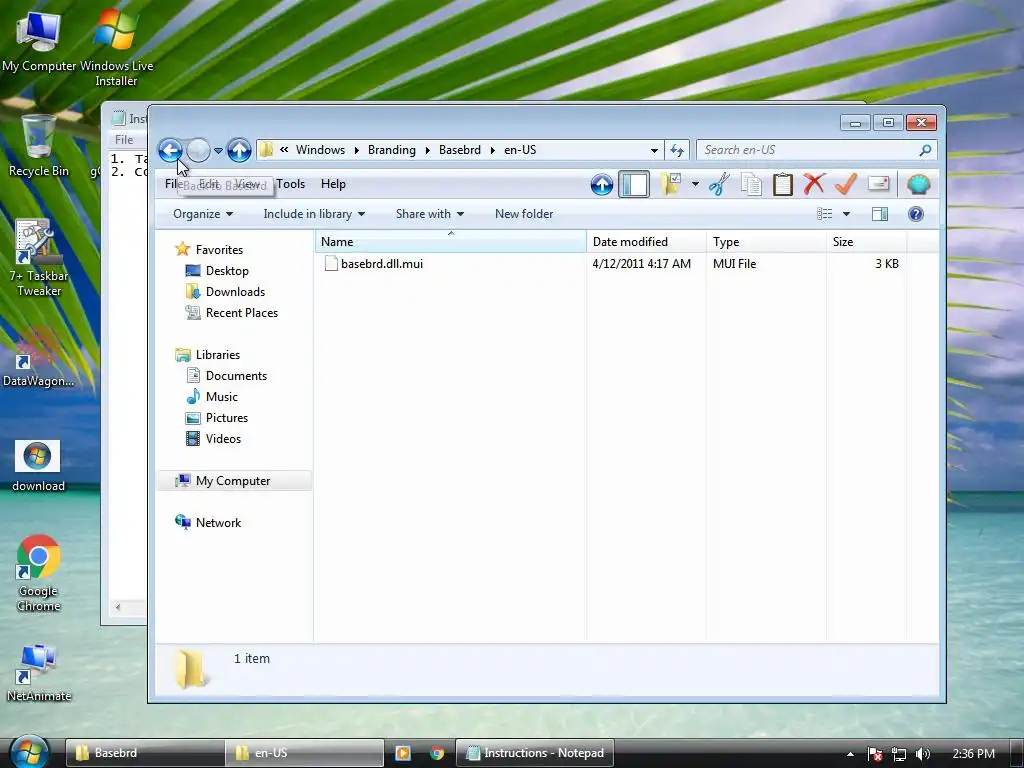
Task: Click en-US in the address breadcrumb
Action: pos(520,150)
